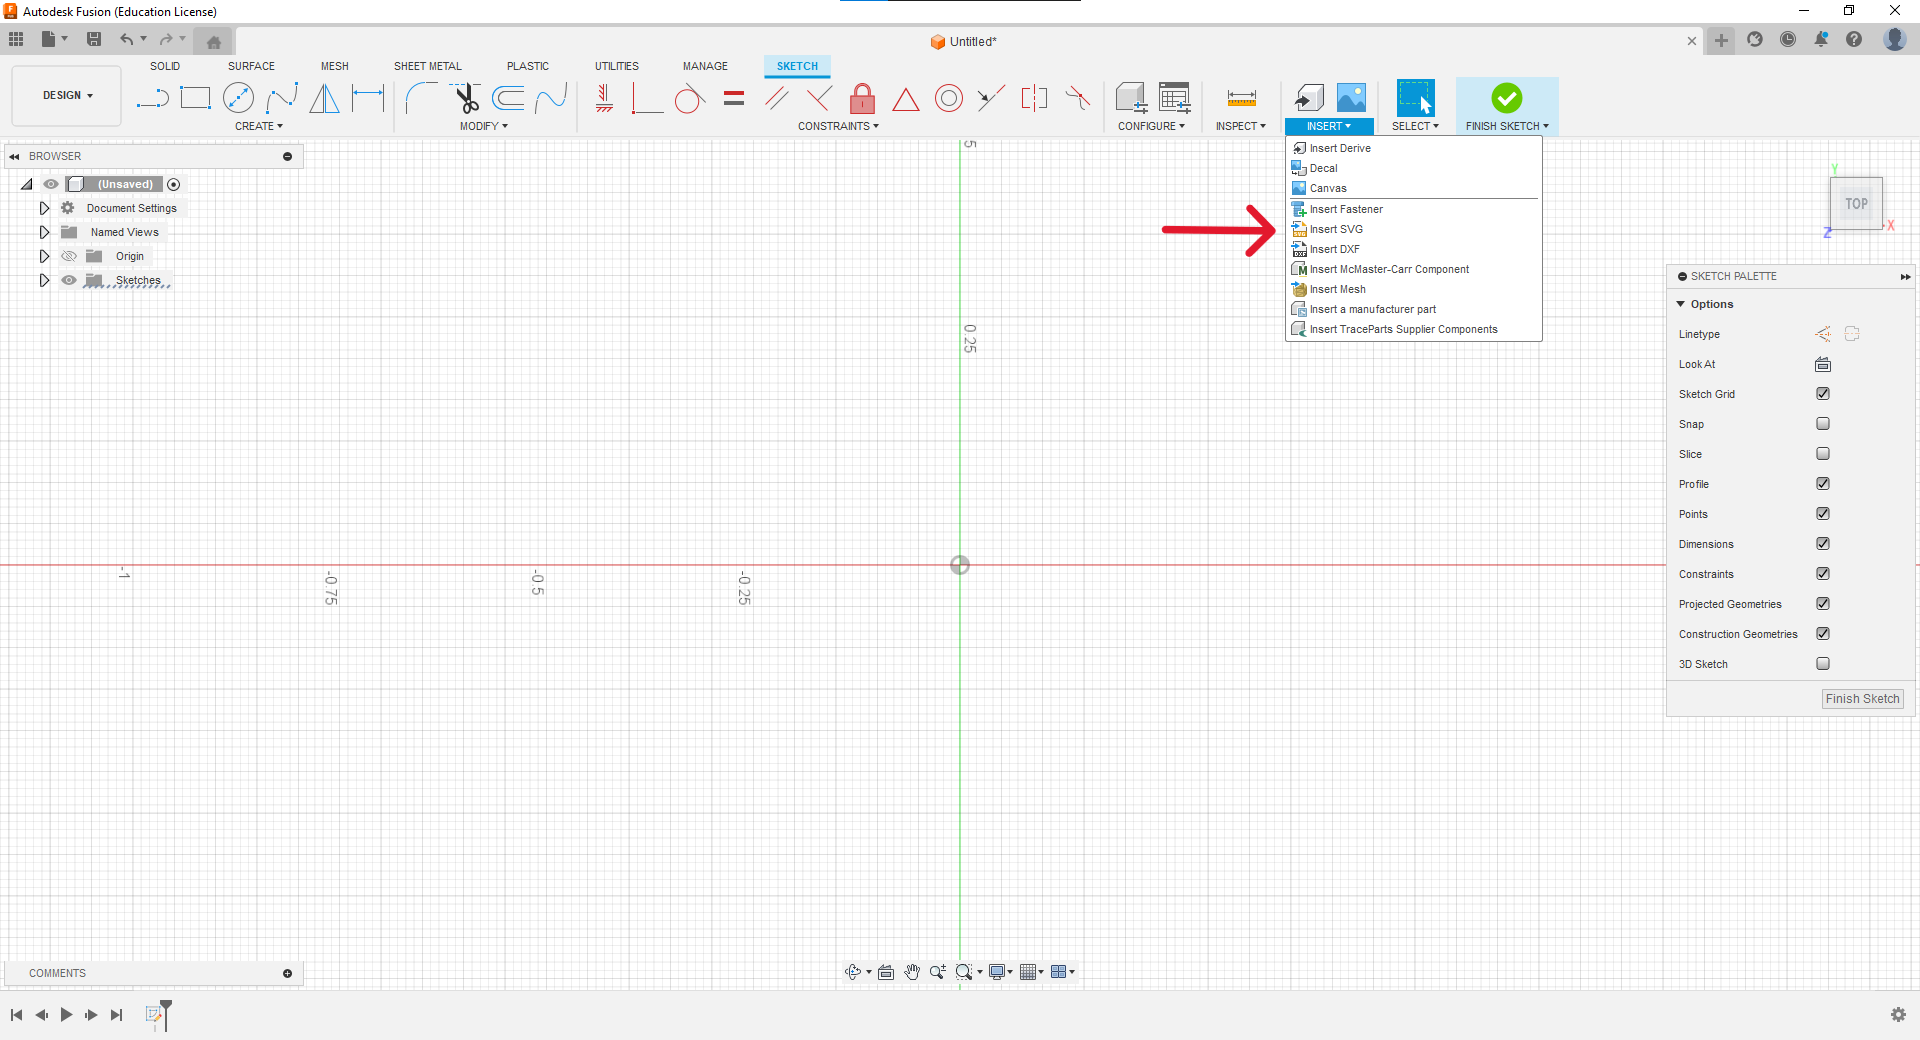This screenshot has width=1920, height=1040.
Task: Open the Change Parameters table icon
Action: click(1174, 98)
